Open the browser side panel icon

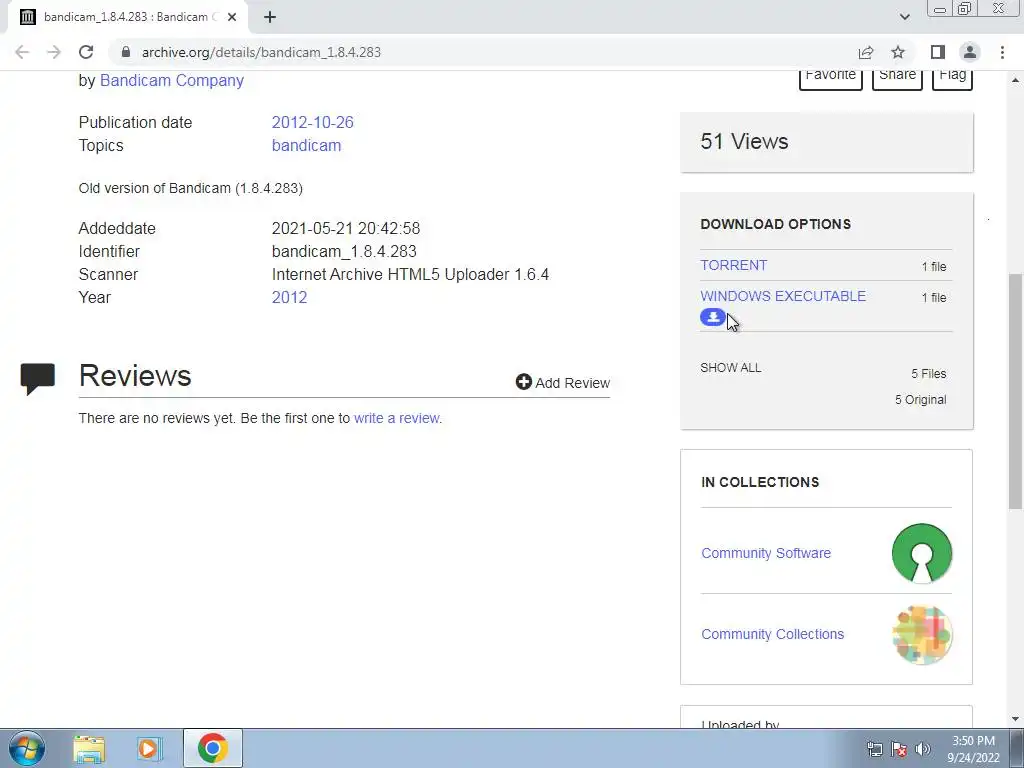click(938, 52)
